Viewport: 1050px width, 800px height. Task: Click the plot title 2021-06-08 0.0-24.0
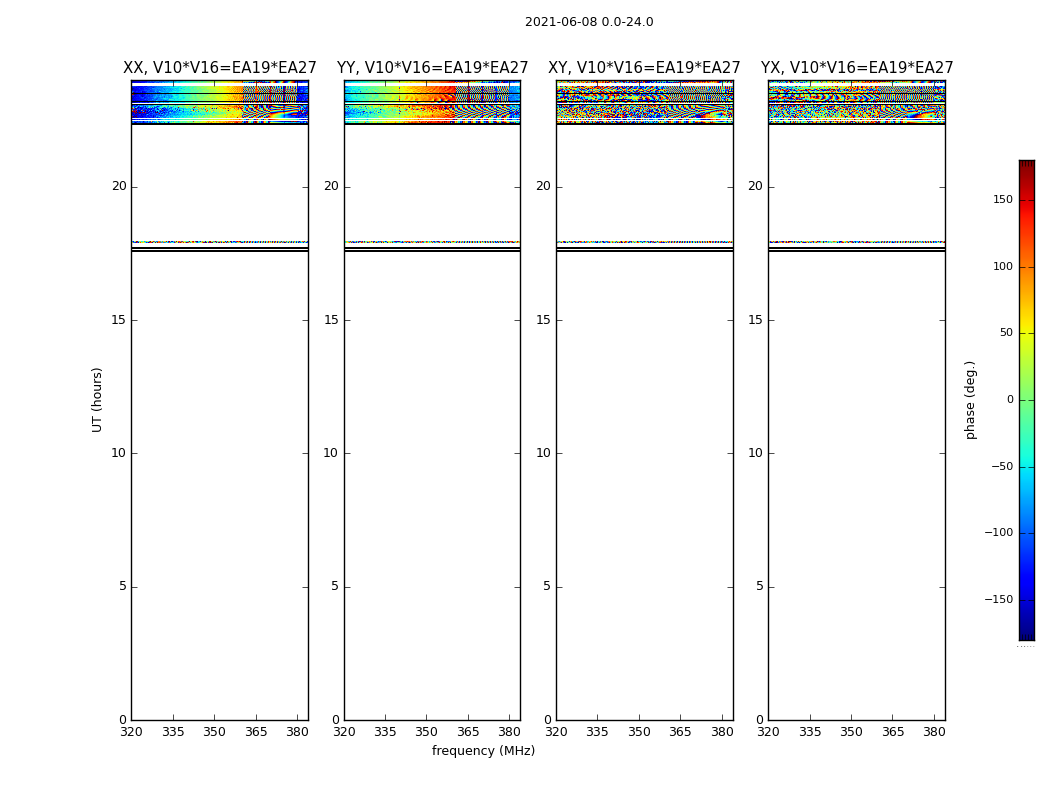click(589, 22)
